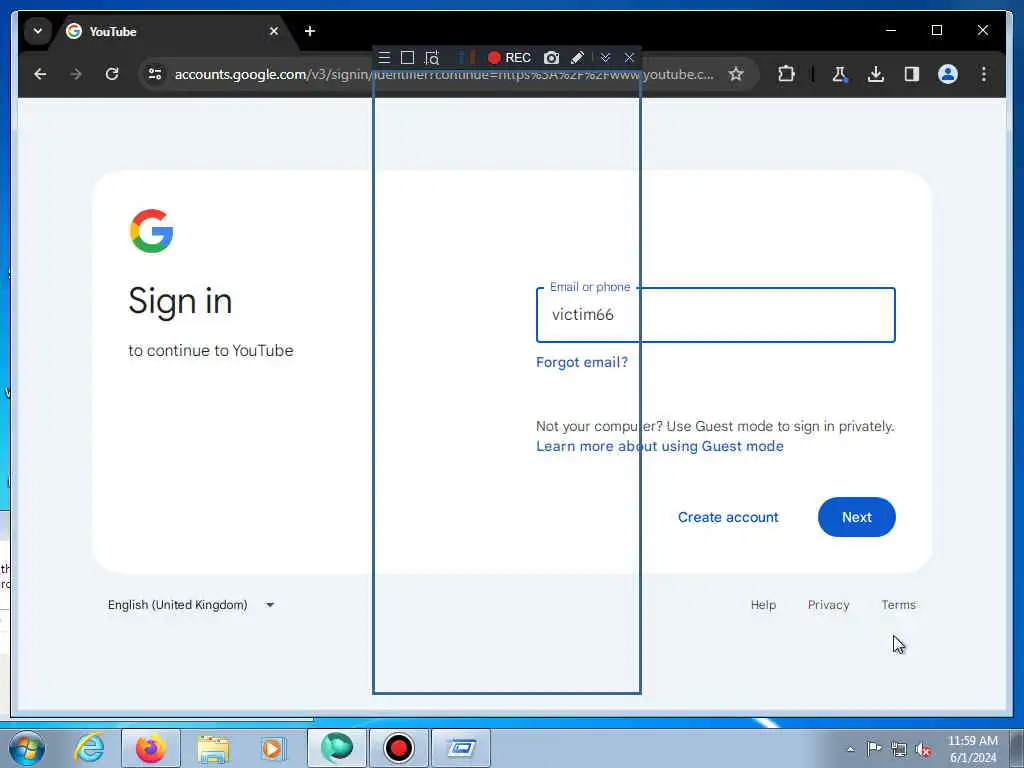Image resolution: width=1024 pixels, height=768 pixels.
Task: Close the YouTube tab
Action: click(274, 31)
